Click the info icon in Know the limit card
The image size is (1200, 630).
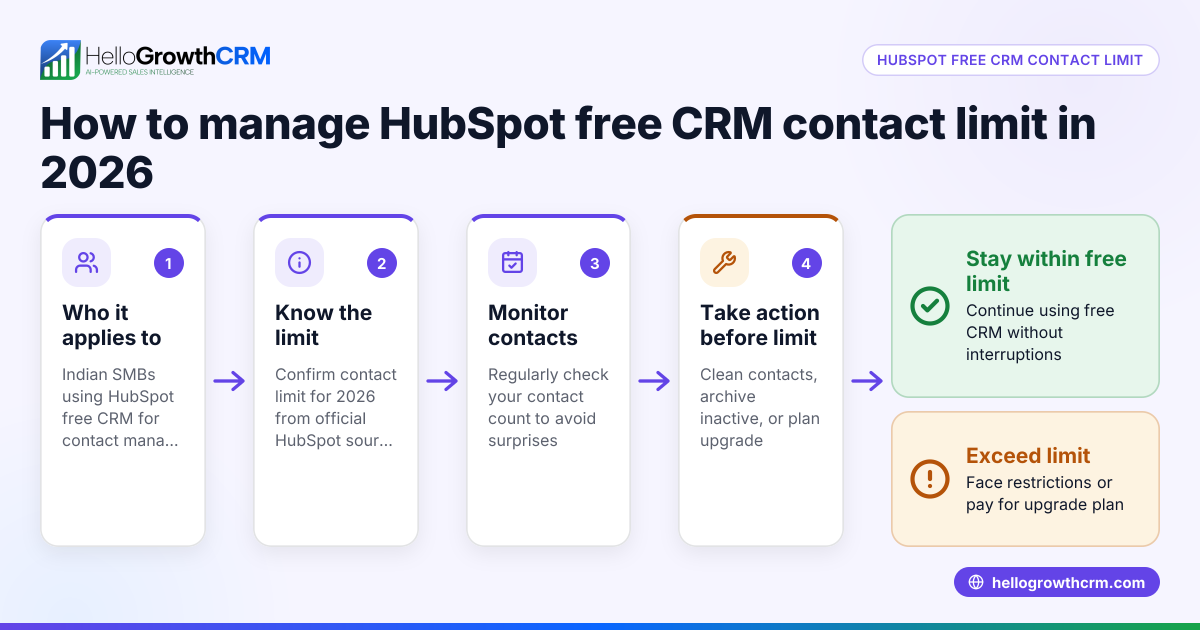(299, 263)
